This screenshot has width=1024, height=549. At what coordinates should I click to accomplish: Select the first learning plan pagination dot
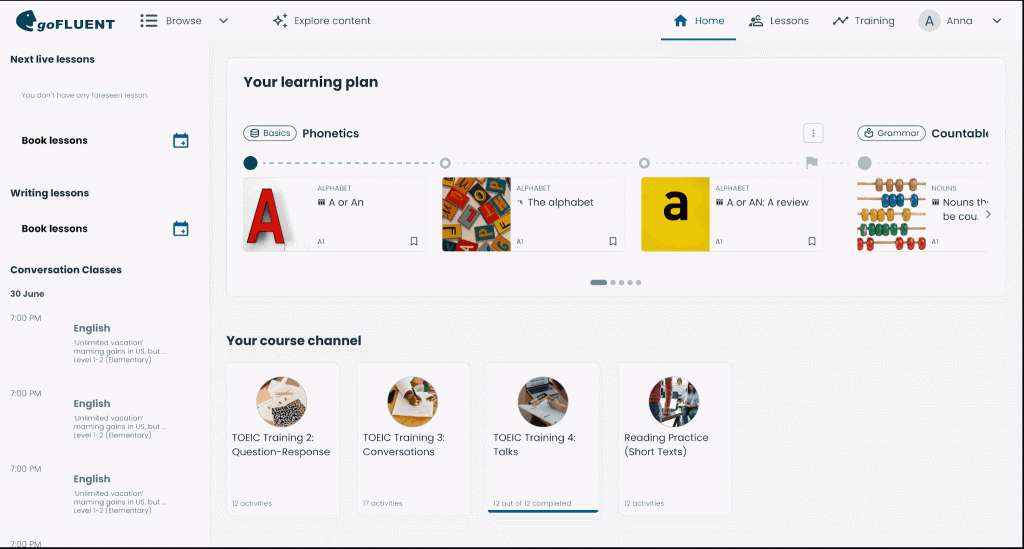[x=598, y=283]
